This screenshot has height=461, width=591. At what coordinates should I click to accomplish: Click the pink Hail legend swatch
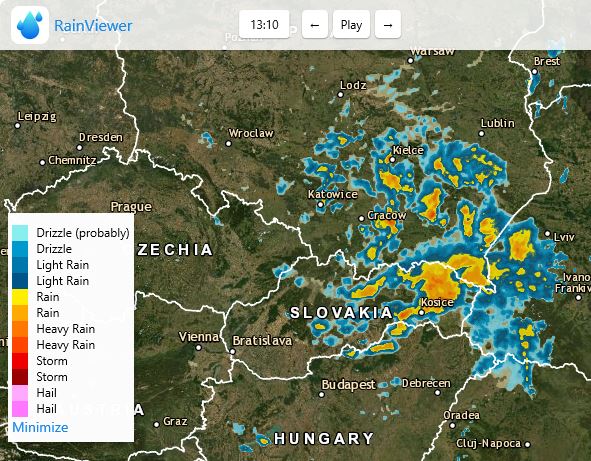(20, 393)
